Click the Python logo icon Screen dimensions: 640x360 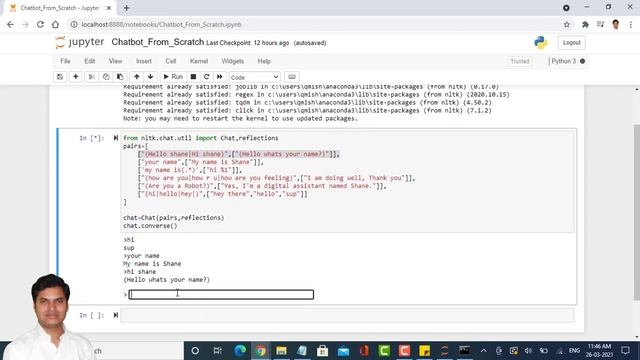pos(541,42)
